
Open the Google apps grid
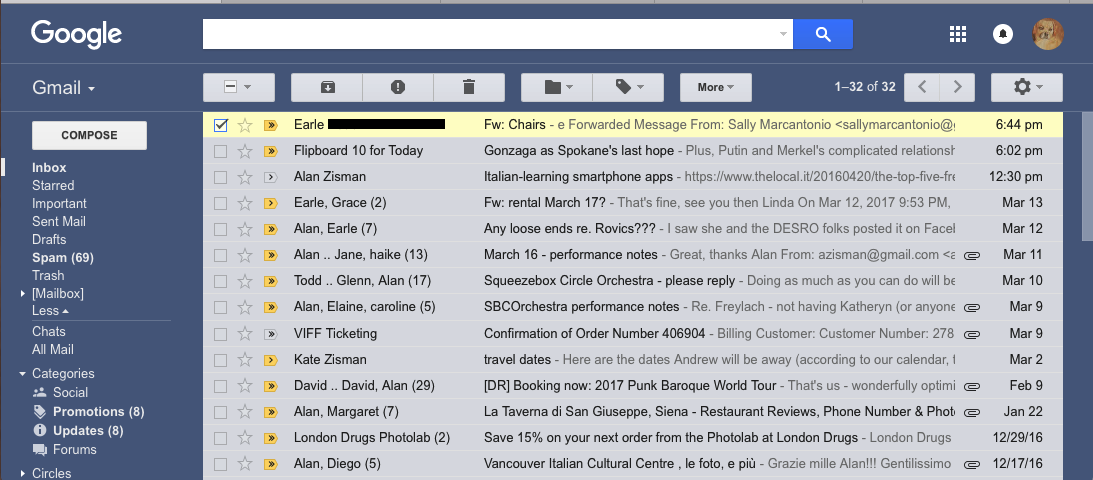957,34
